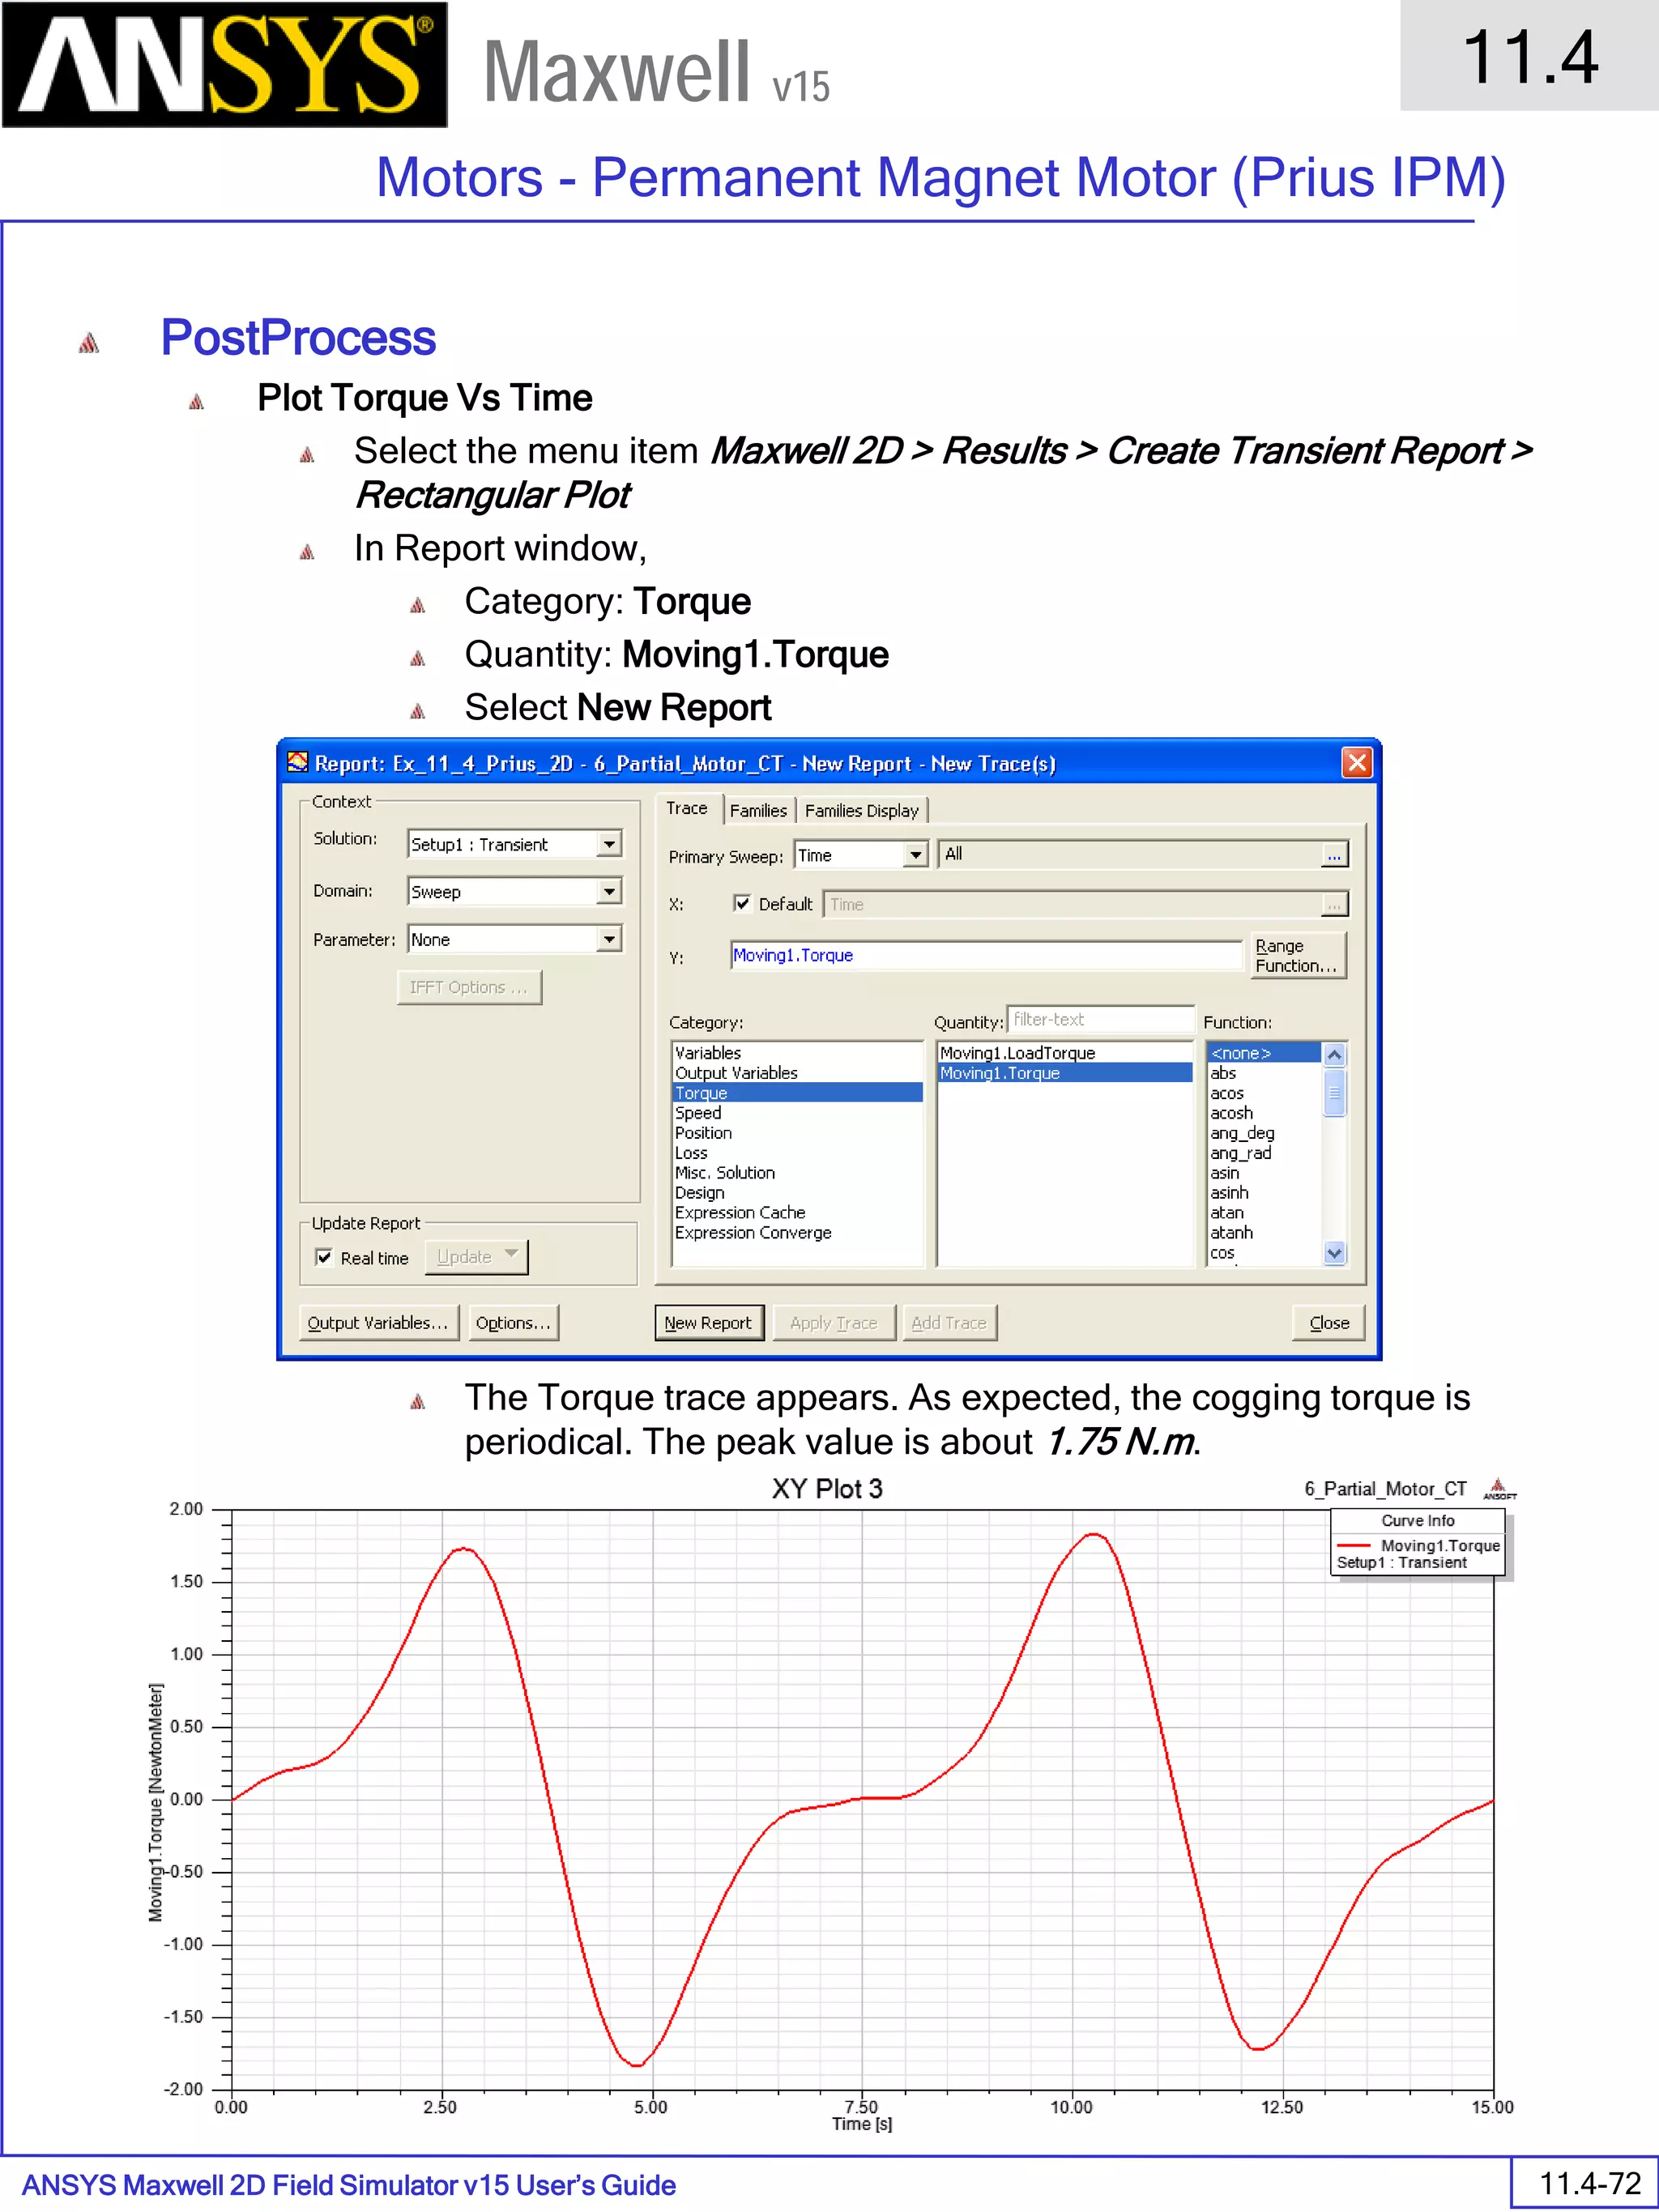Switch to the Families tab

click(758, 811)
